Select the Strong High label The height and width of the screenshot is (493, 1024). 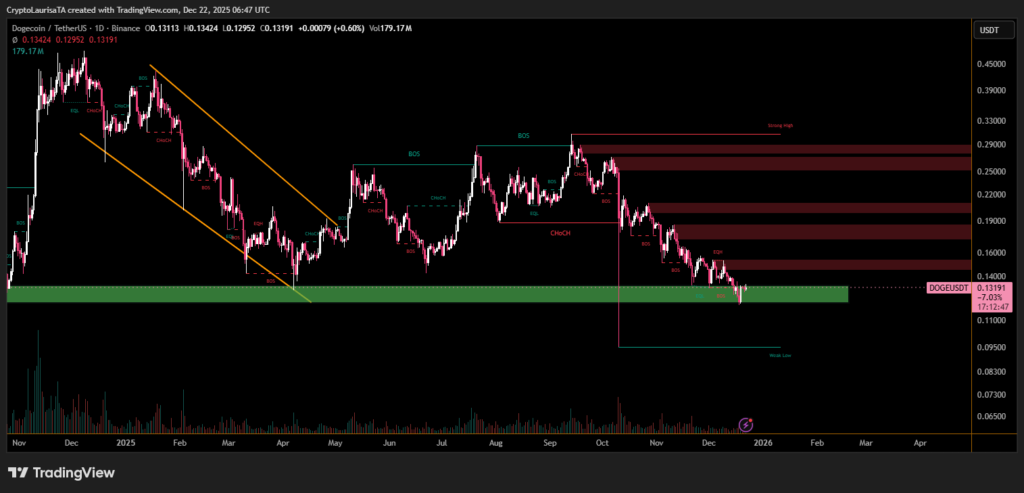click(x=780, y=127)
